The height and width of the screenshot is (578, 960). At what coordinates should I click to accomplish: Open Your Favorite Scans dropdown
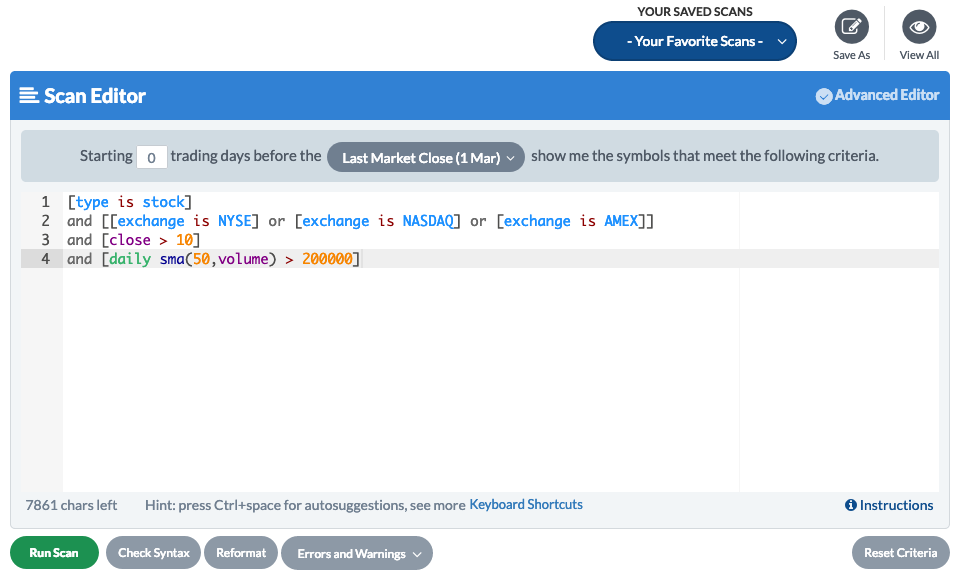(x=694, y=41)
